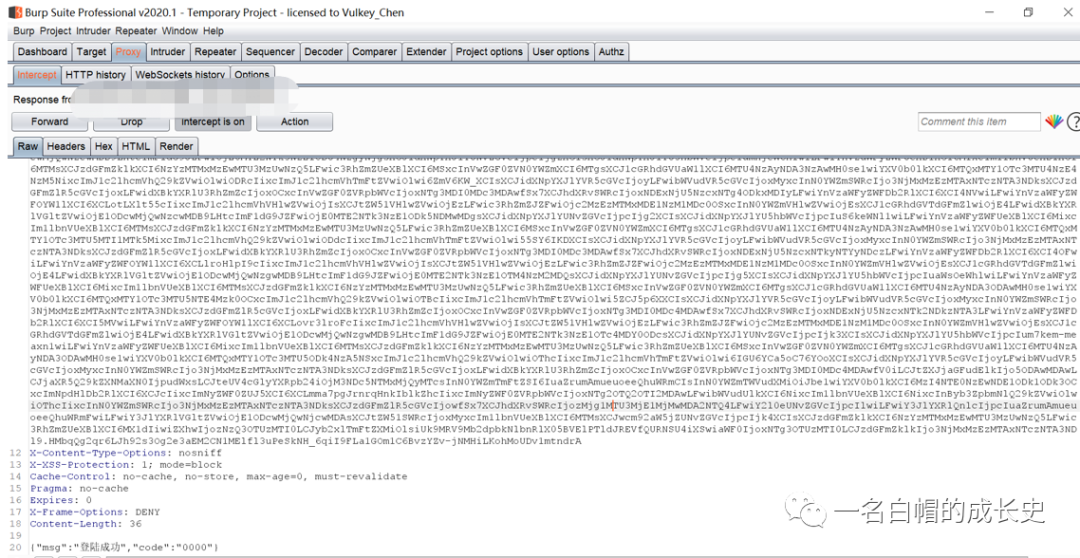Select the Raw view tab
Screen dimensions: 1080x558
pos(28,146)
